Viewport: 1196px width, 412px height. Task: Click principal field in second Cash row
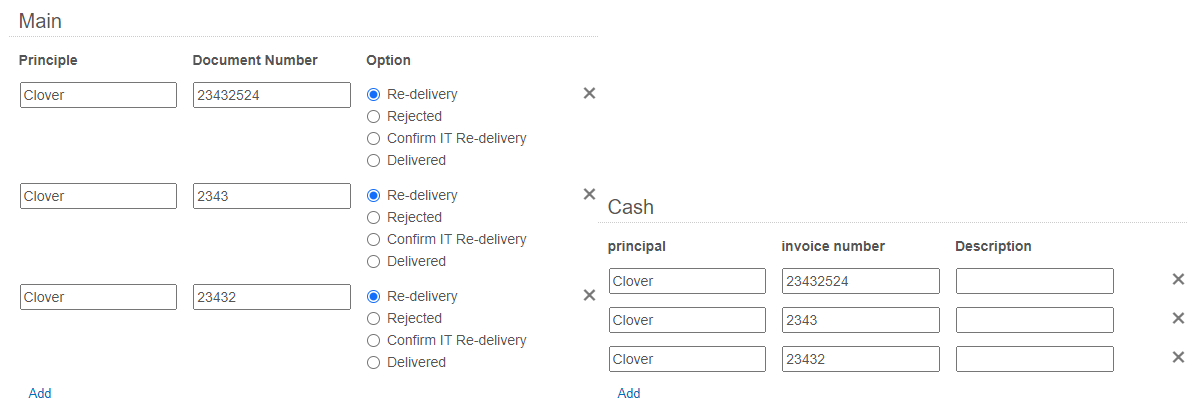click(x=687, y=320)
